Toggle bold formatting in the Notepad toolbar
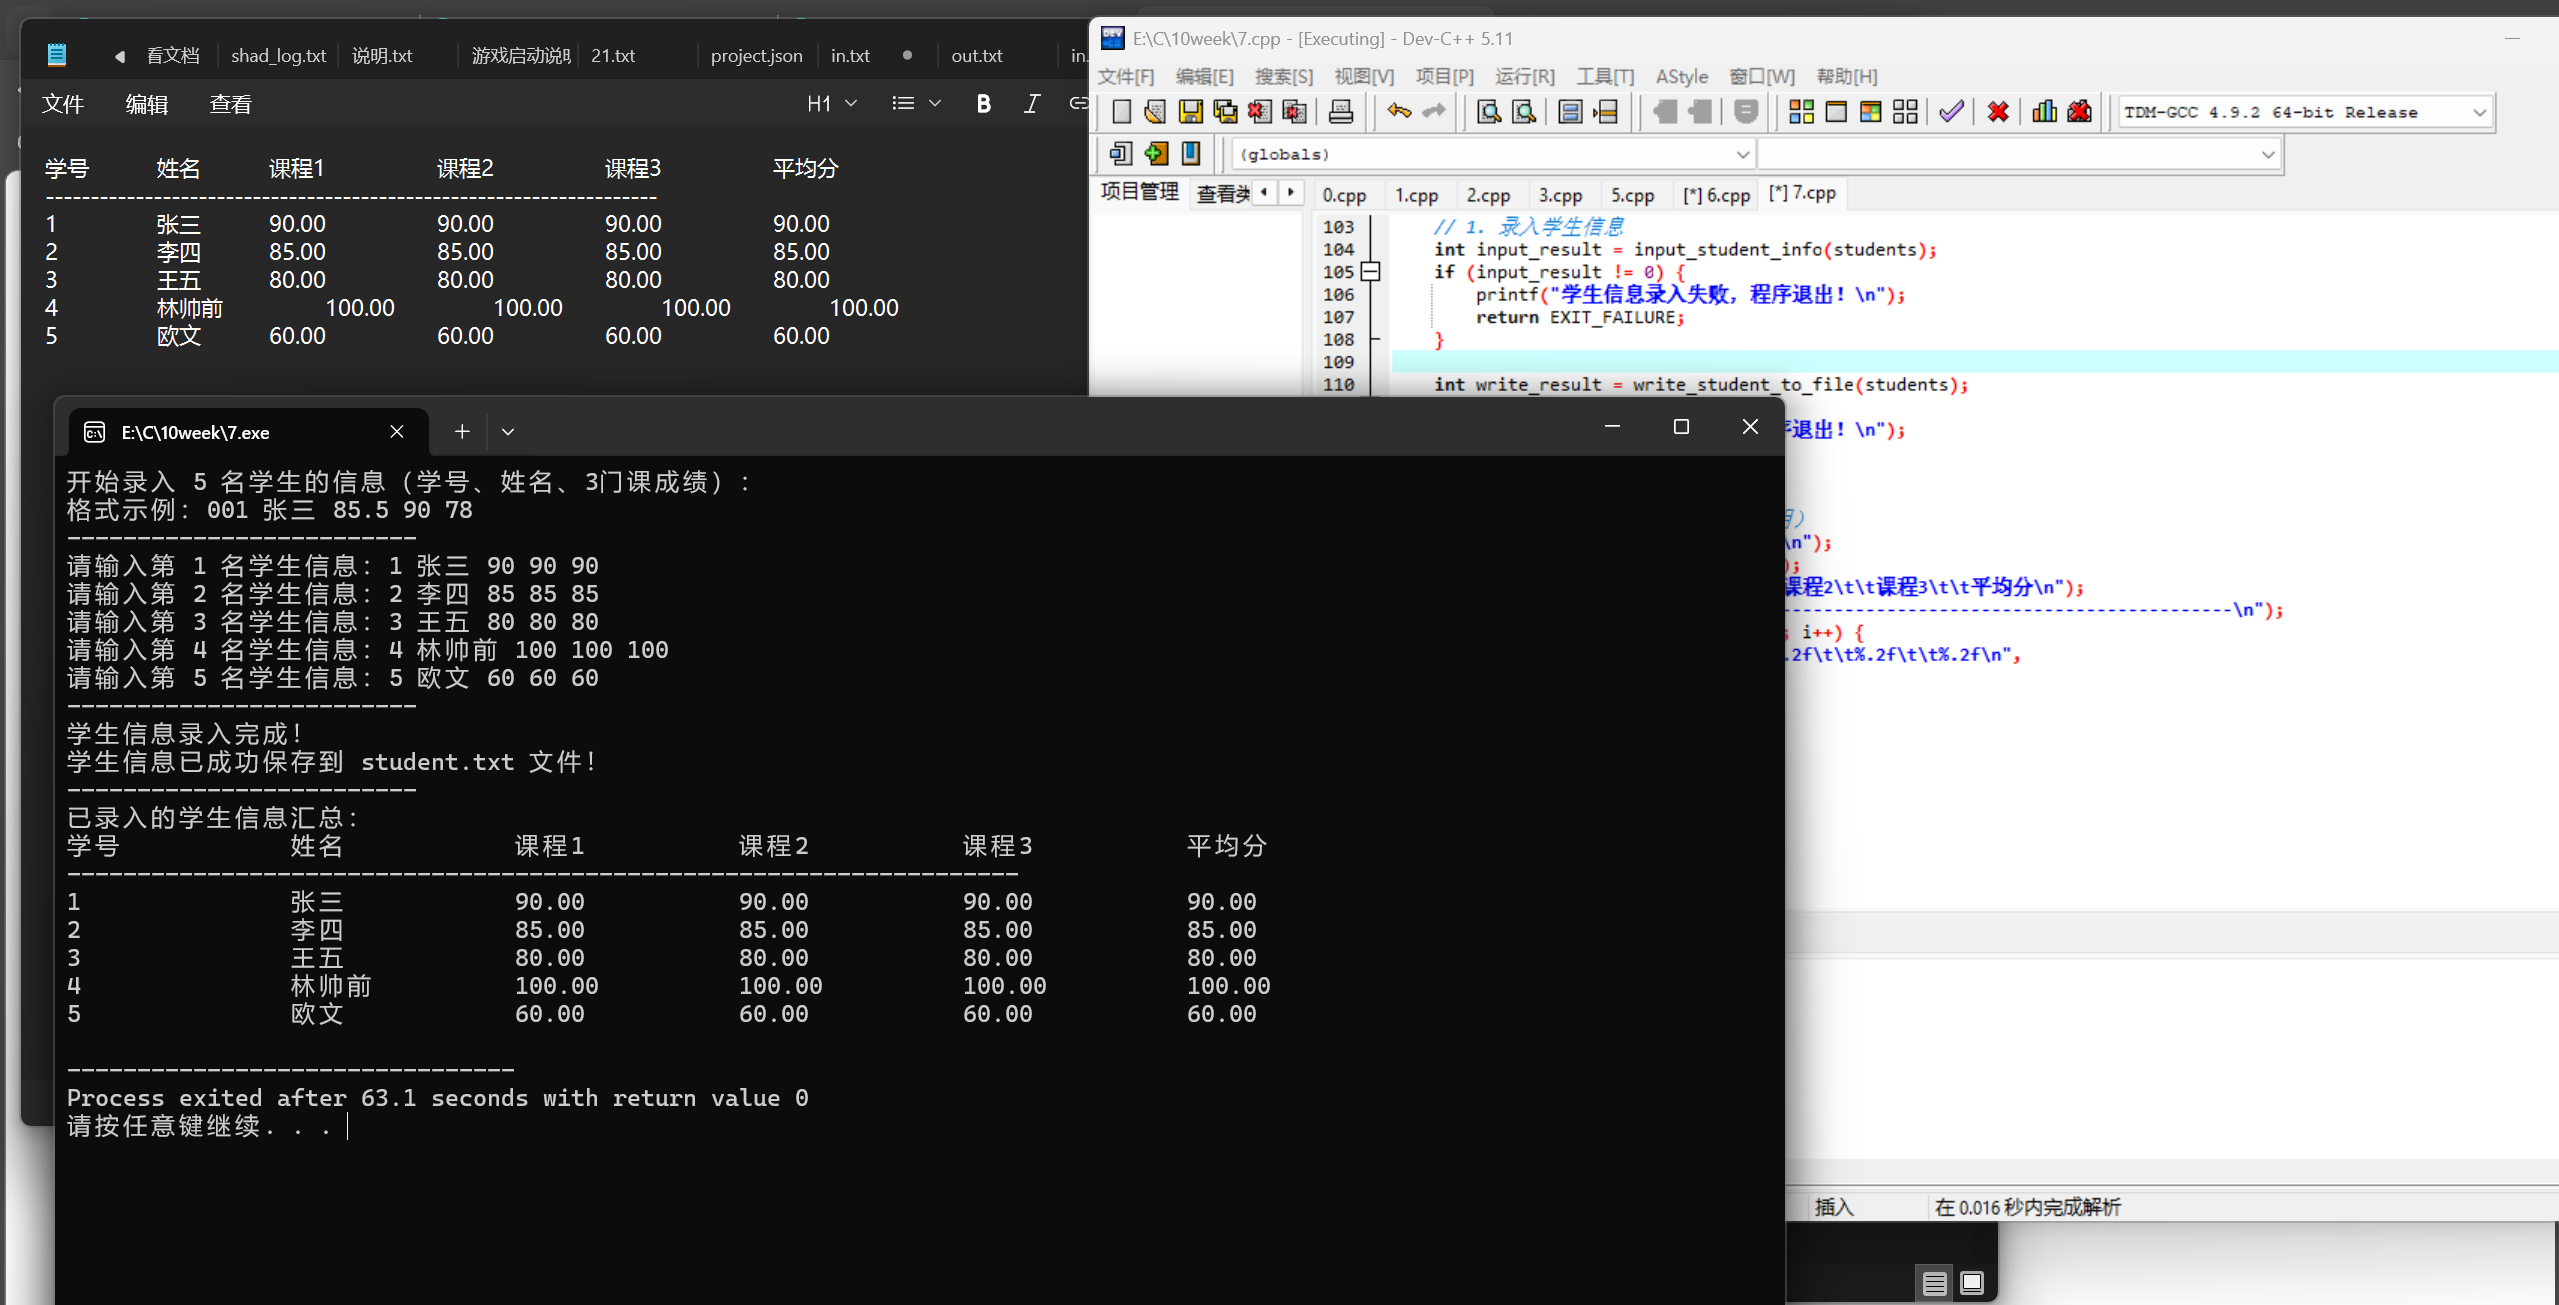This screenshot has width=2559, height=1305. pos(983,104)
